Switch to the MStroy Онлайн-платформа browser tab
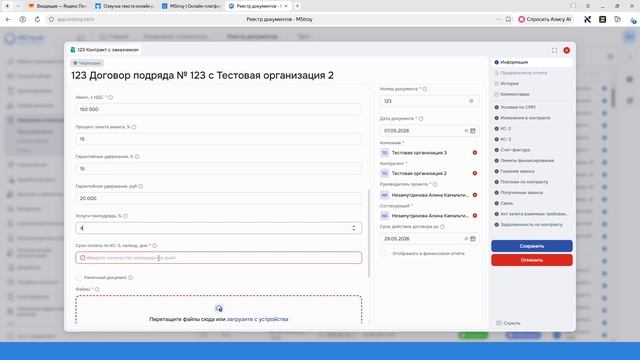The width and height of the screenshot is (640, 360). pos(191,6)
